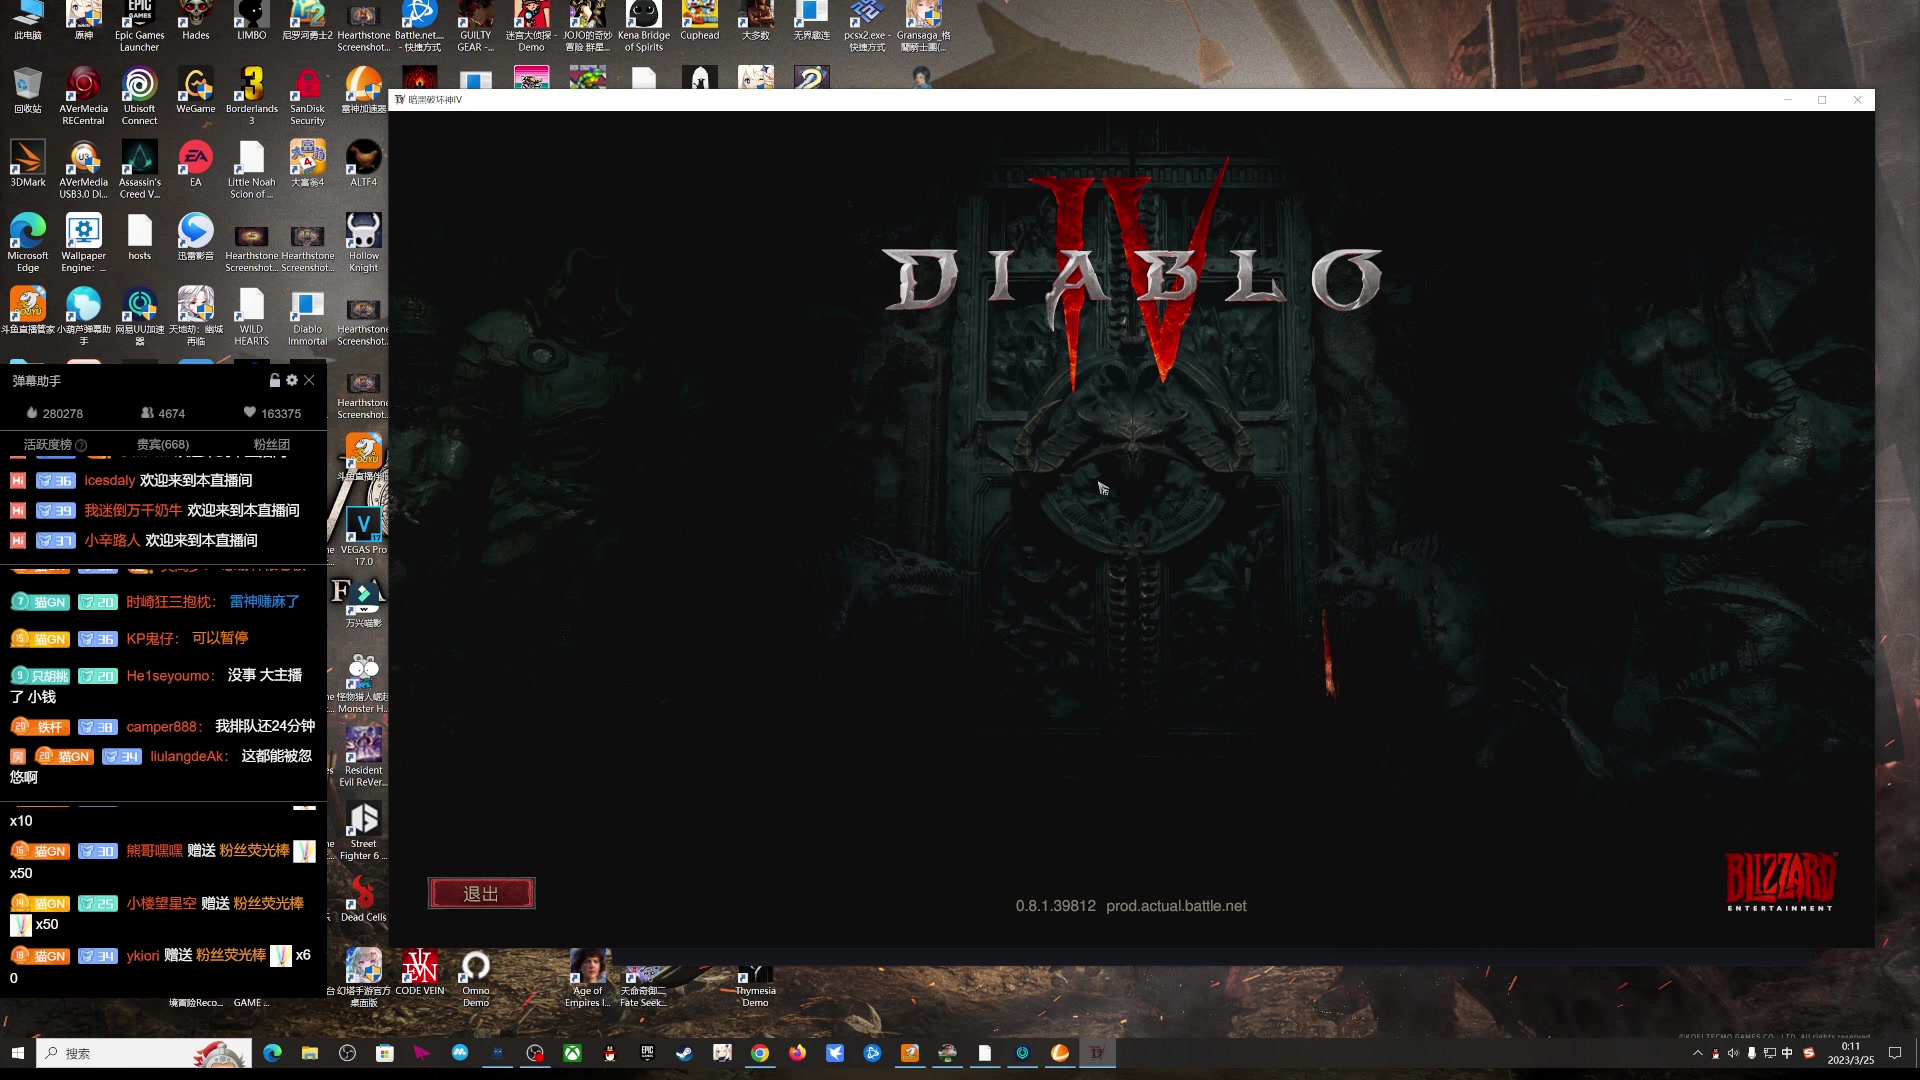
Task: Click the Windows Start button
Action: click(17, 1053)
